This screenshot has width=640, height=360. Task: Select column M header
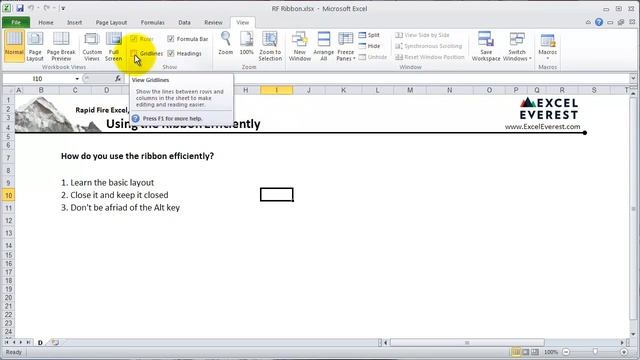click(410, 90)
